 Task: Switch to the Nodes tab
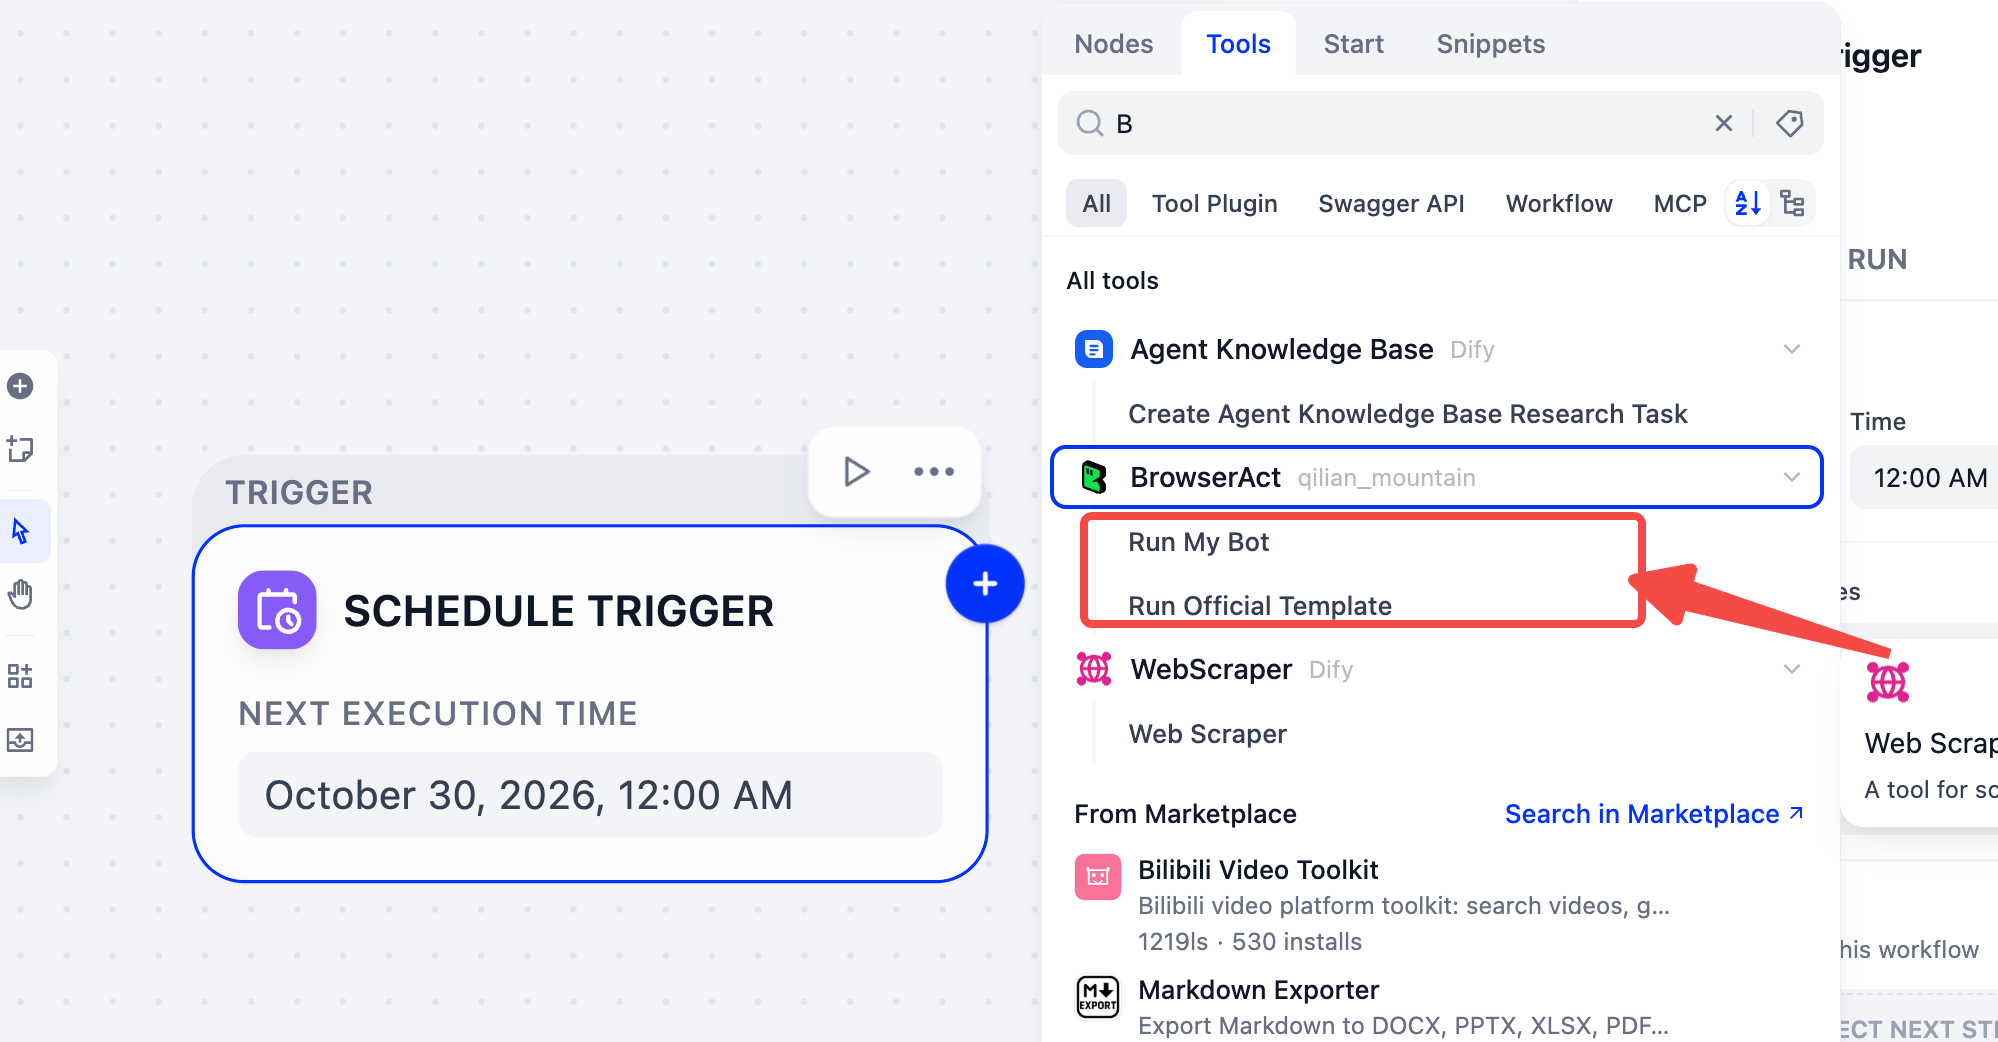[1114, 44]
